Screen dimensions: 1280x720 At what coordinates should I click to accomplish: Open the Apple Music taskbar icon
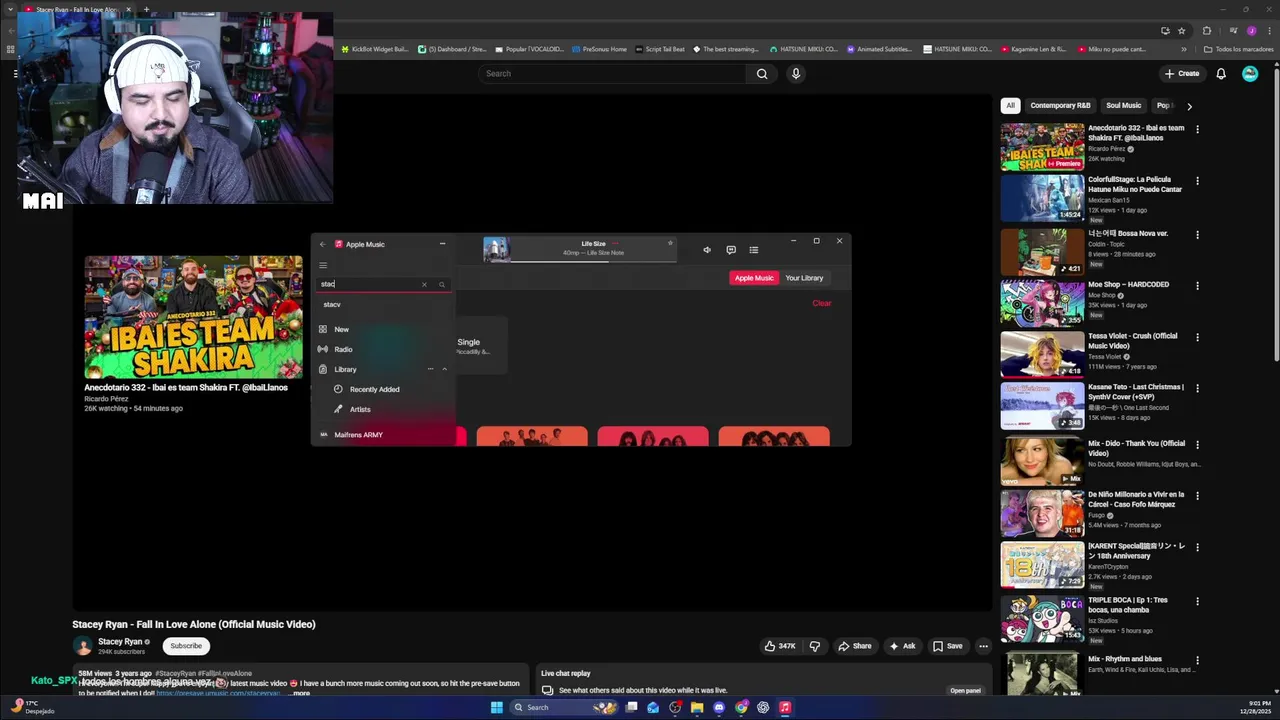[x=785, y=707]
